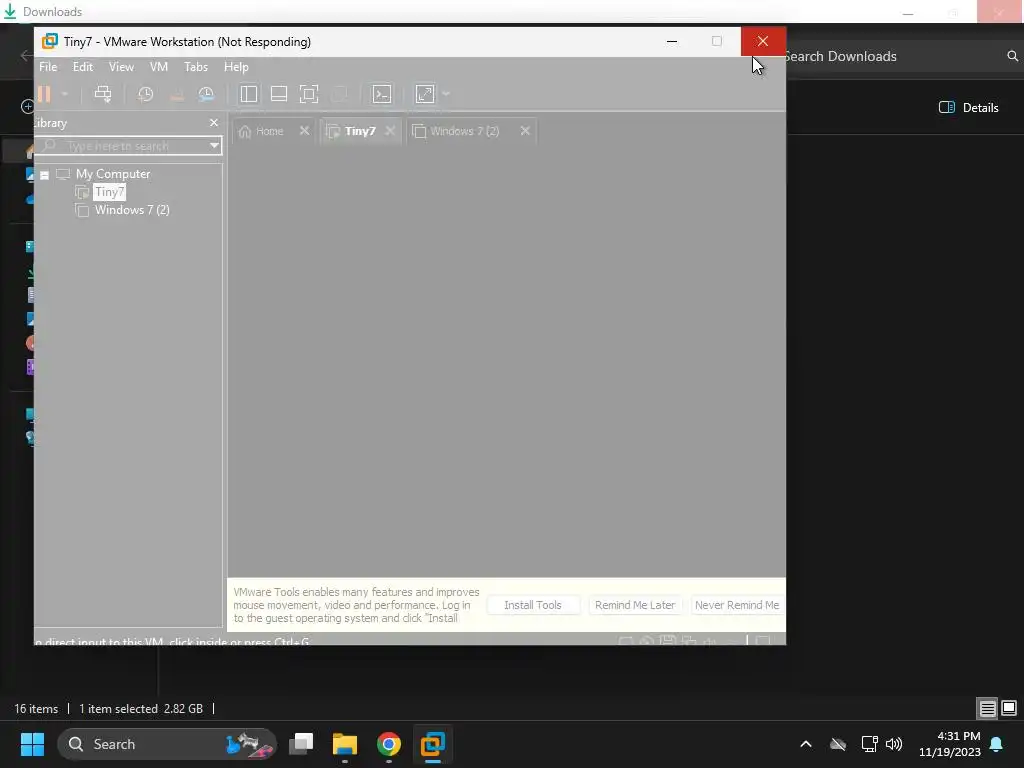1024x768 pixels.
Task: Select Tiny7 in the library tree
Action: click(109, 192)
